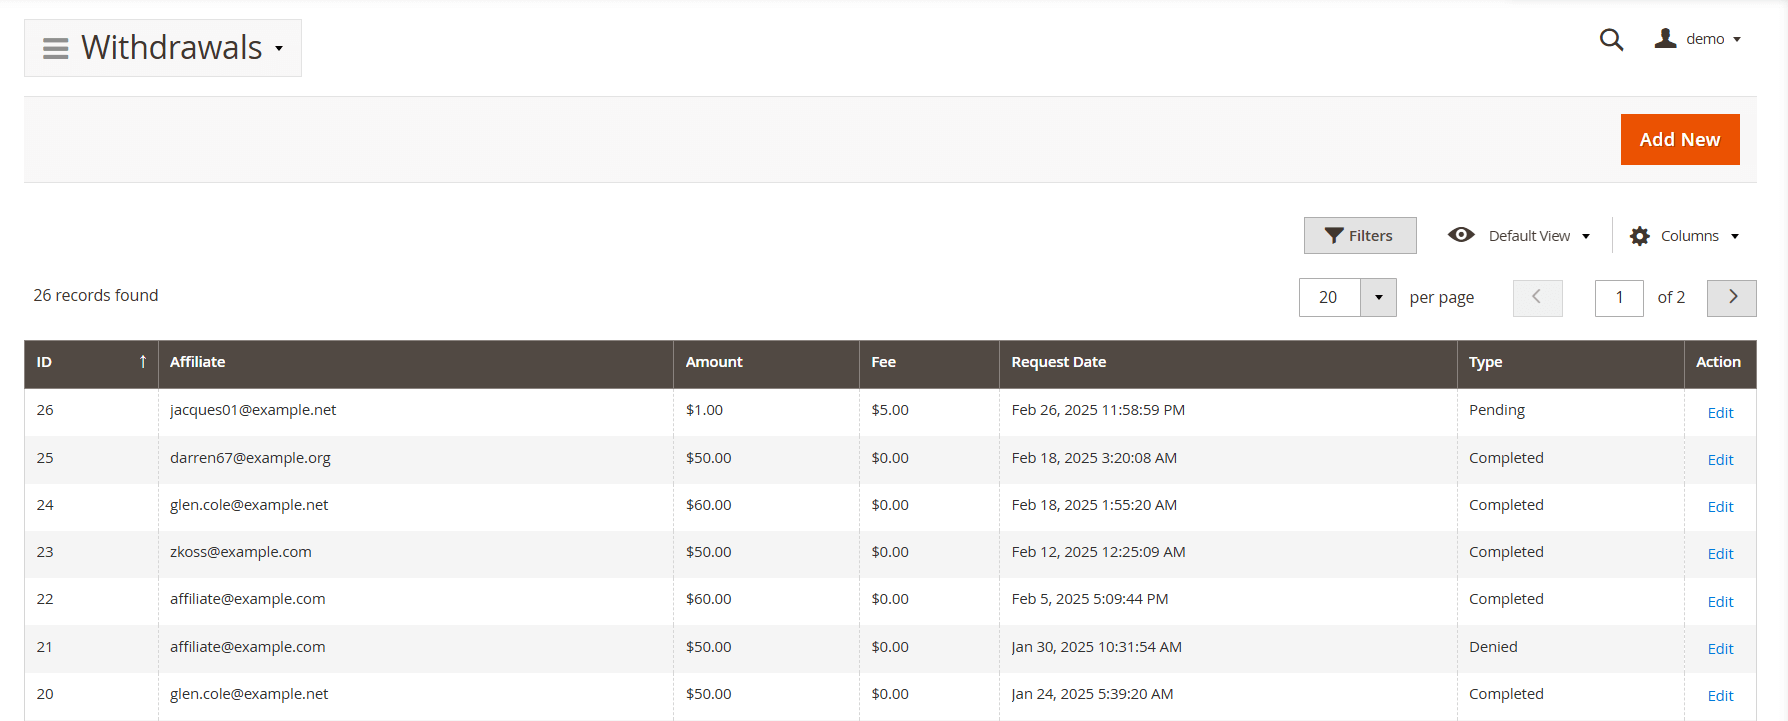Edit withdrawal 26 from jacques01@example.net
1788x721 pixels.
click(x=1720, y=413)
